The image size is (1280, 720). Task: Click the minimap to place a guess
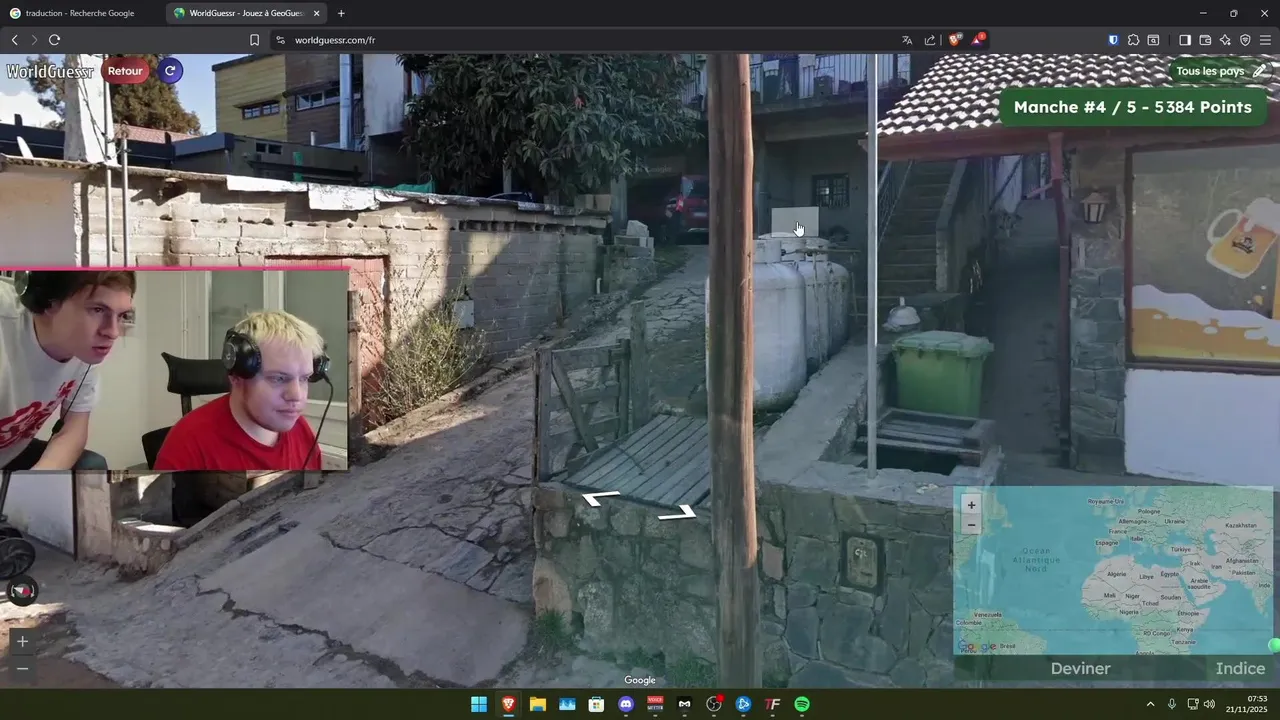[1113, 571]
